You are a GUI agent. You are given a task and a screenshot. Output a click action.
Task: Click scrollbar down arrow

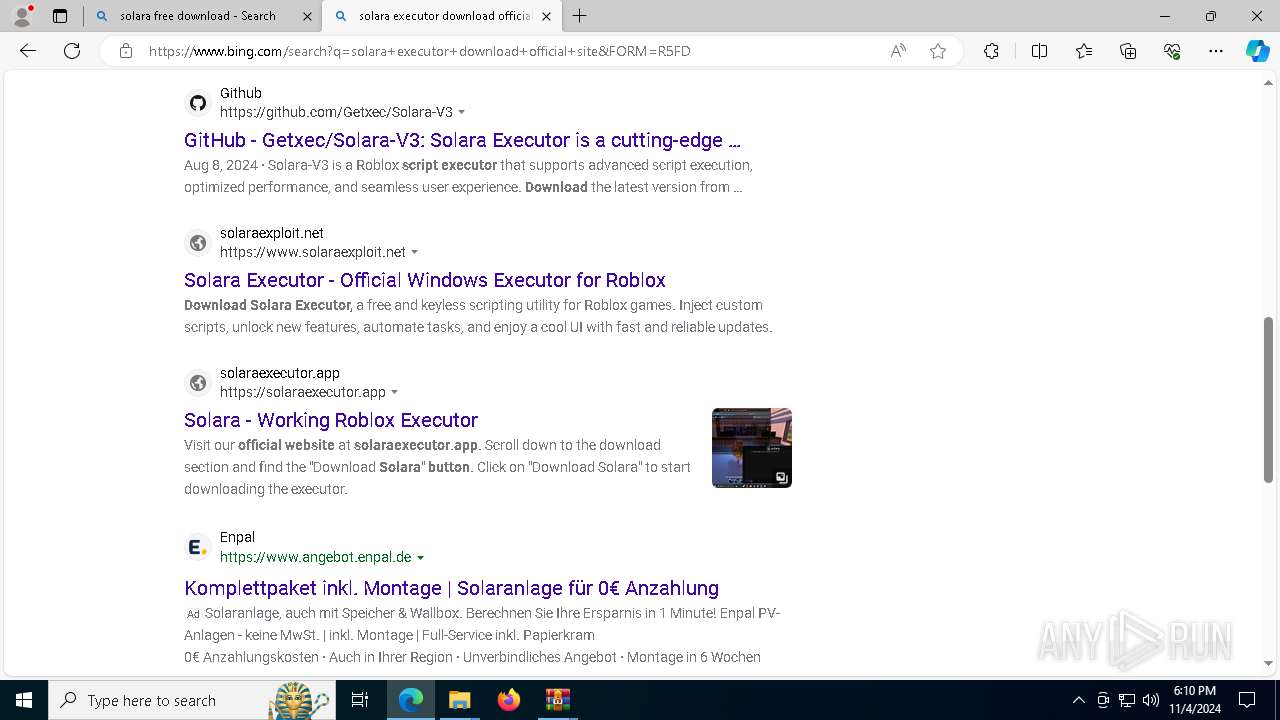(1269, 663)
